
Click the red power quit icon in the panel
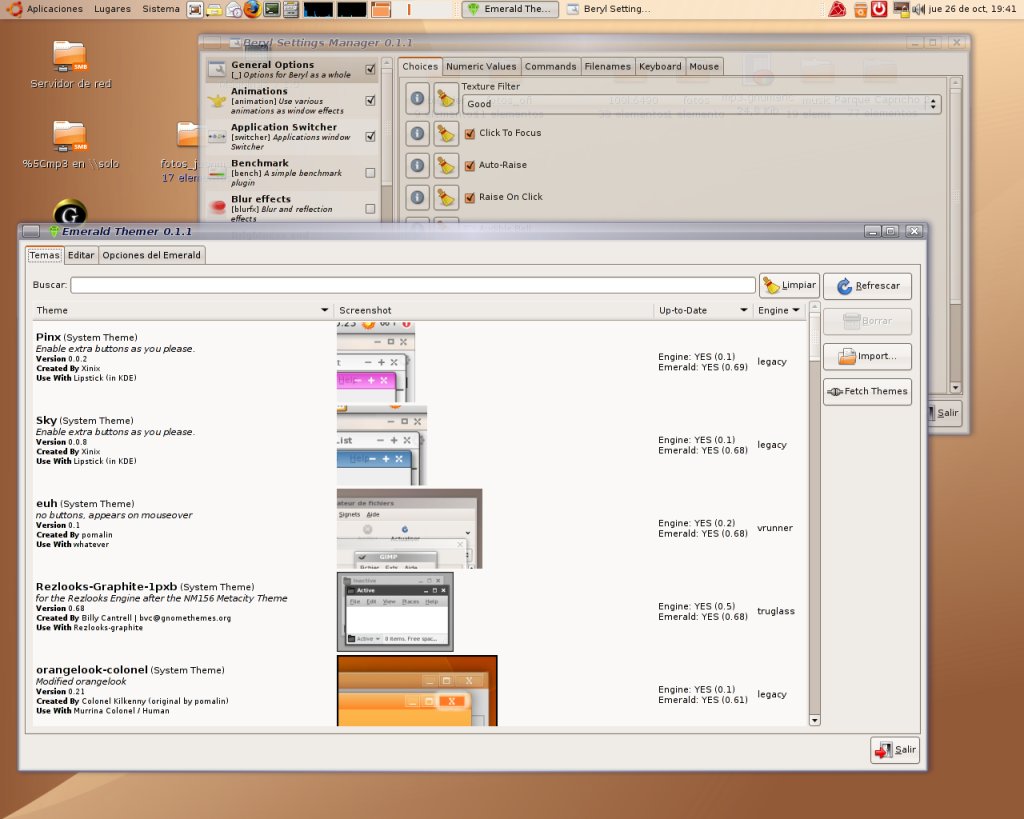879,9
